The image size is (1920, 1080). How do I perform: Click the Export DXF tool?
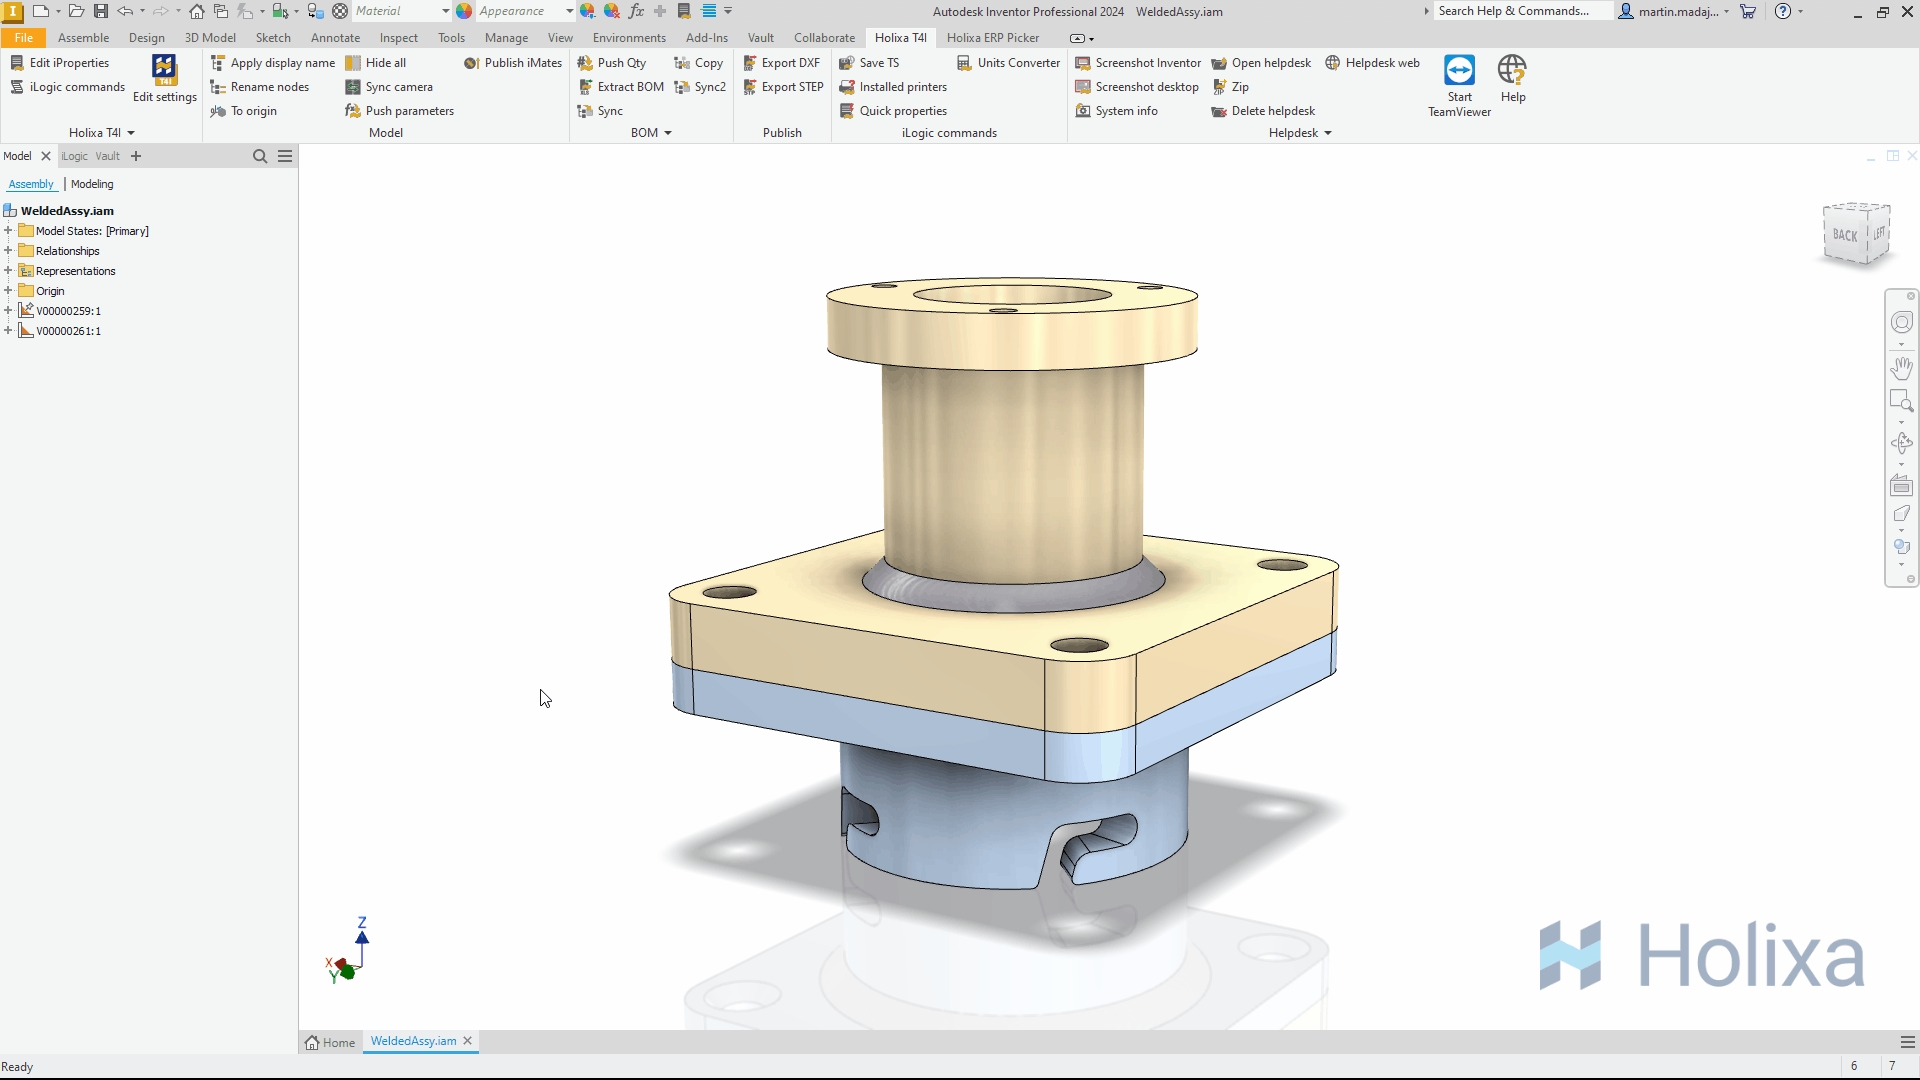[781, 63]
